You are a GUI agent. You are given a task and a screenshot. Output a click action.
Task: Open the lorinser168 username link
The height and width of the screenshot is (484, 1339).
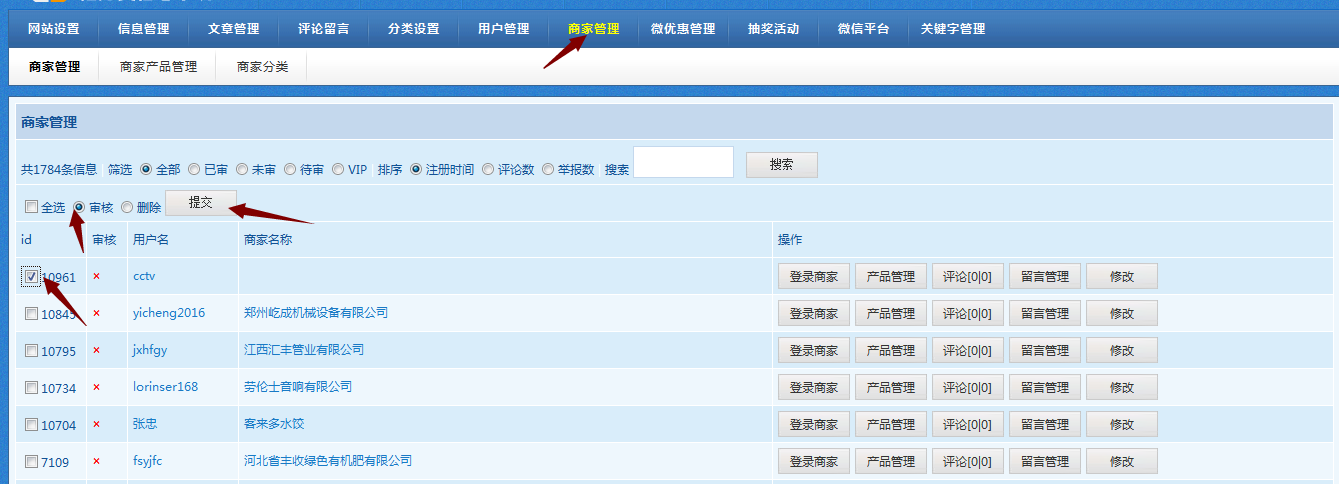[x=165, y=387]
